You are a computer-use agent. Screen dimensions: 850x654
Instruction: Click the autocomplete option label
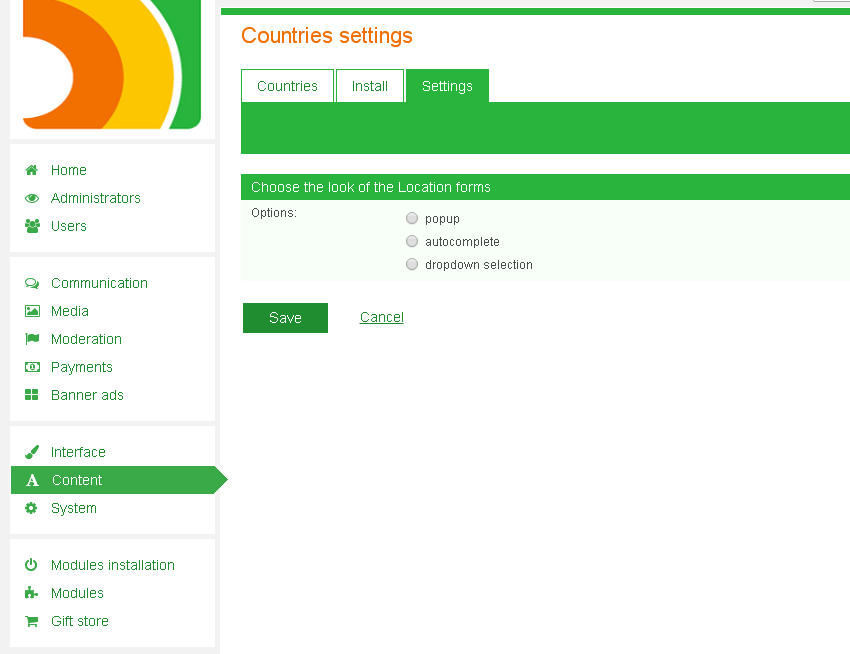pyautogui.click(x=462, y=242)
